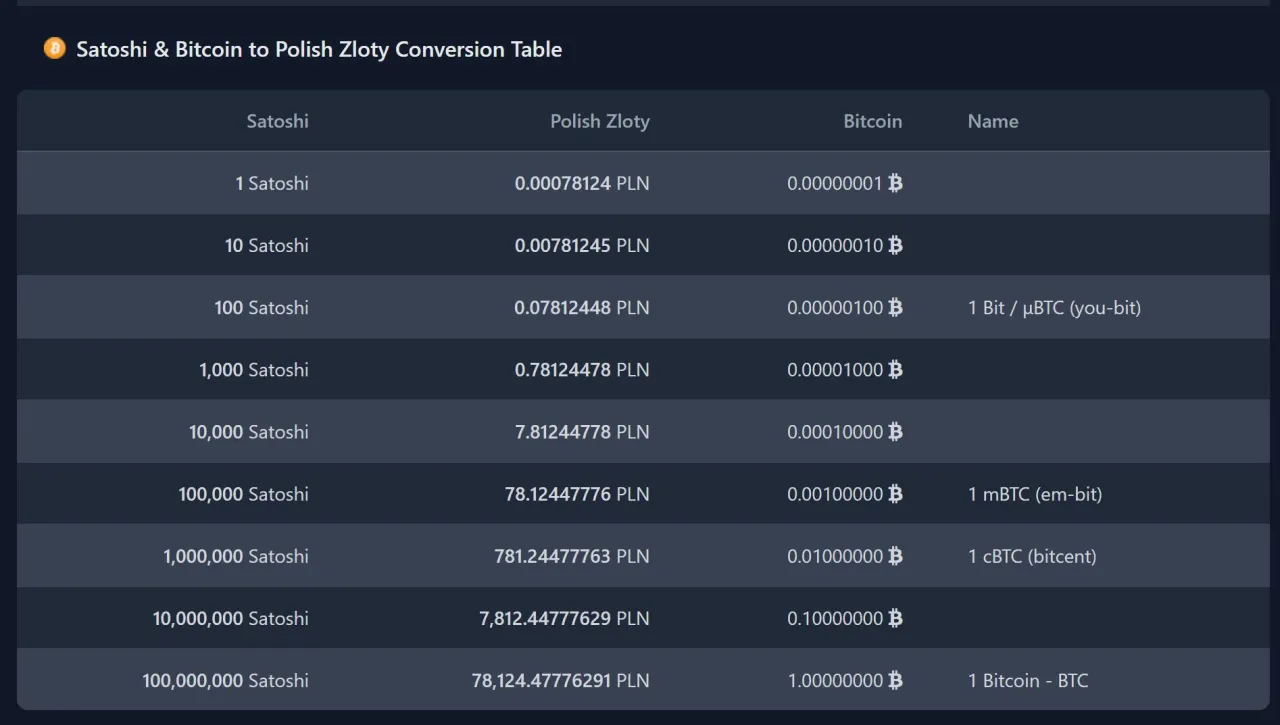Click the Bitcoin column header
This screenshot has width=1280, height=725.
(873, 121)
